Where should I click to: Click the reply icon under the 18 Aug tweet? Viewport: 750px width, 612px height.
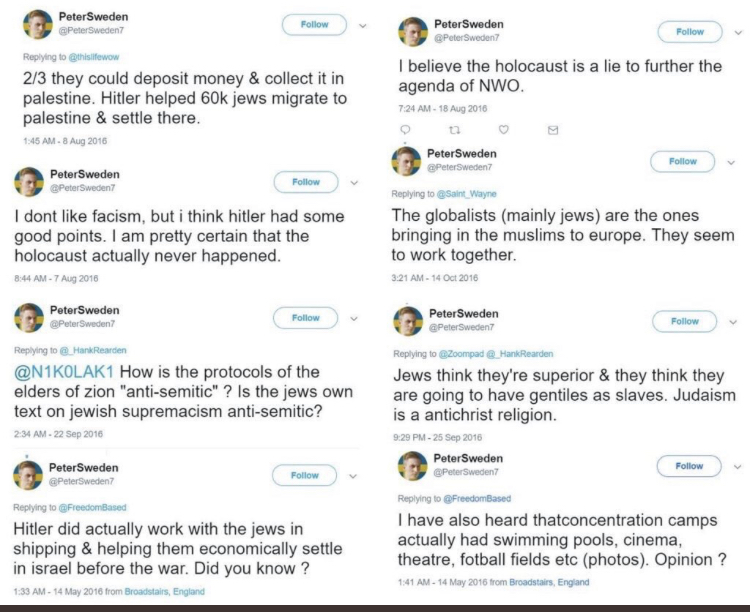click(405, 129)
